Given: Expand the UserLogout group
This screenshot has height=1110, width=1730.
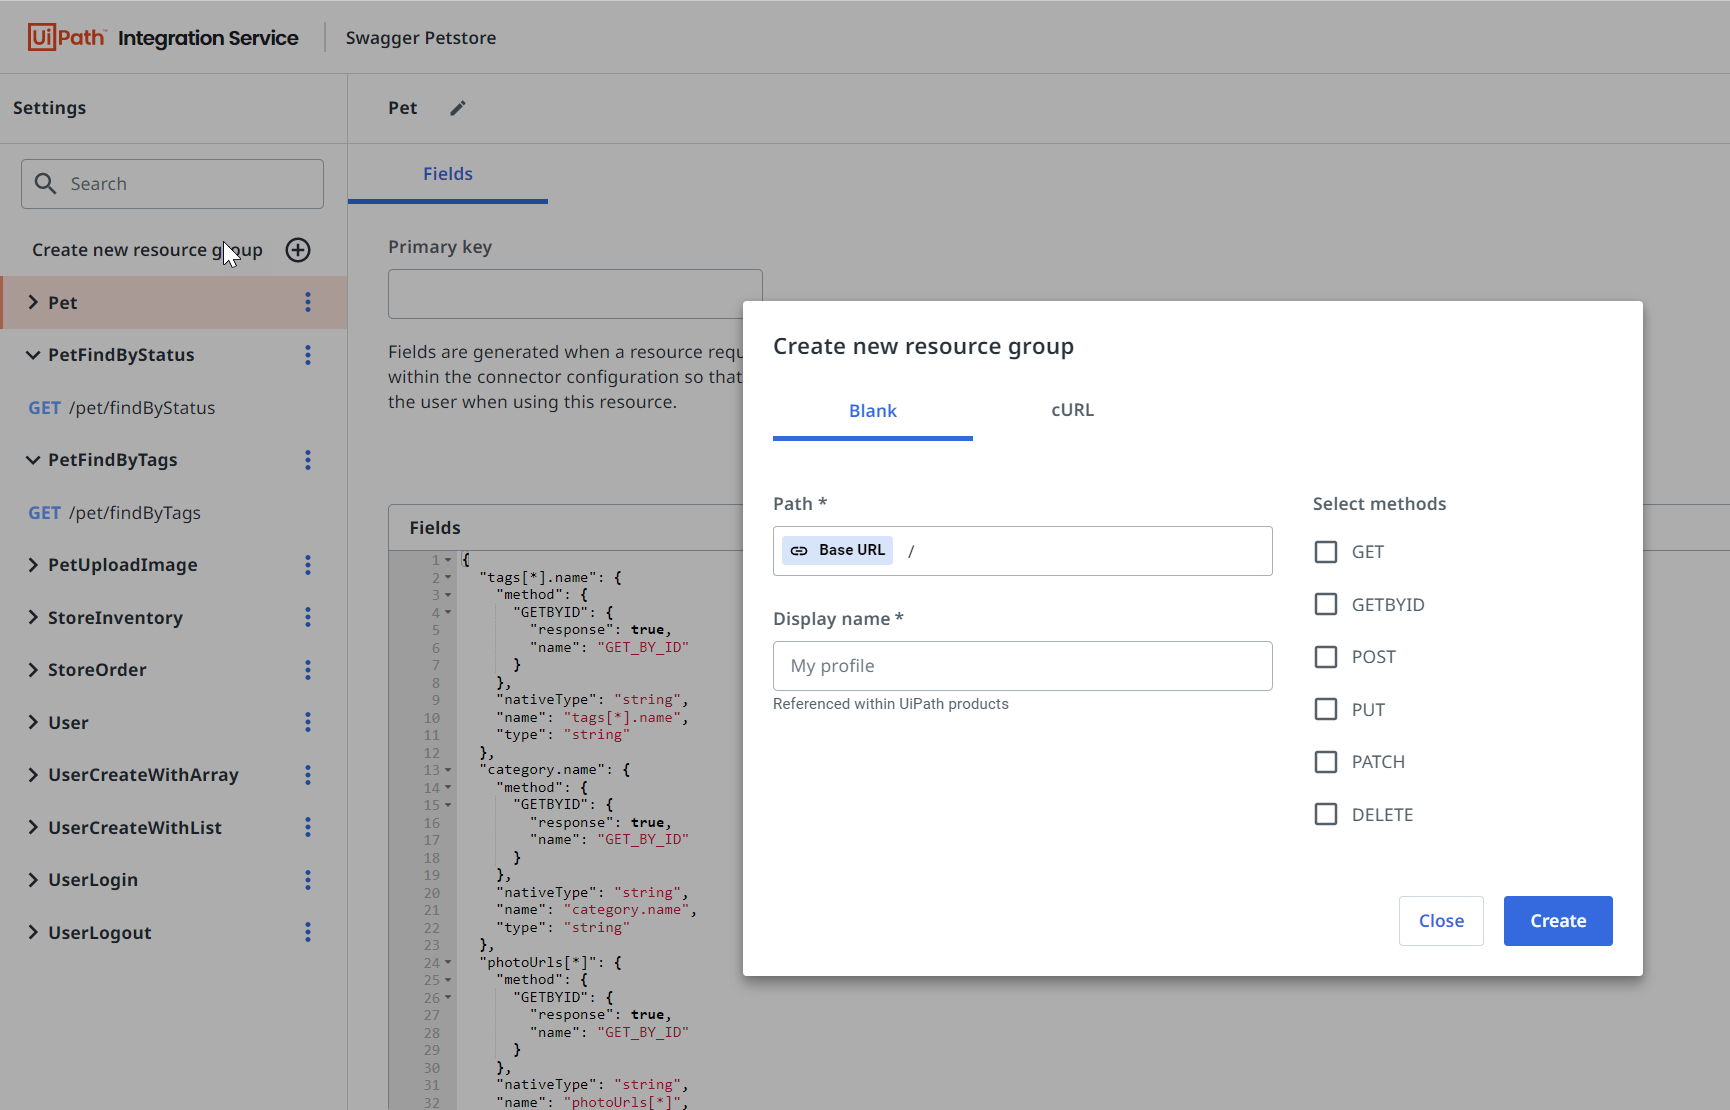Looking at the screenshot, I should (x=33, y=933).
